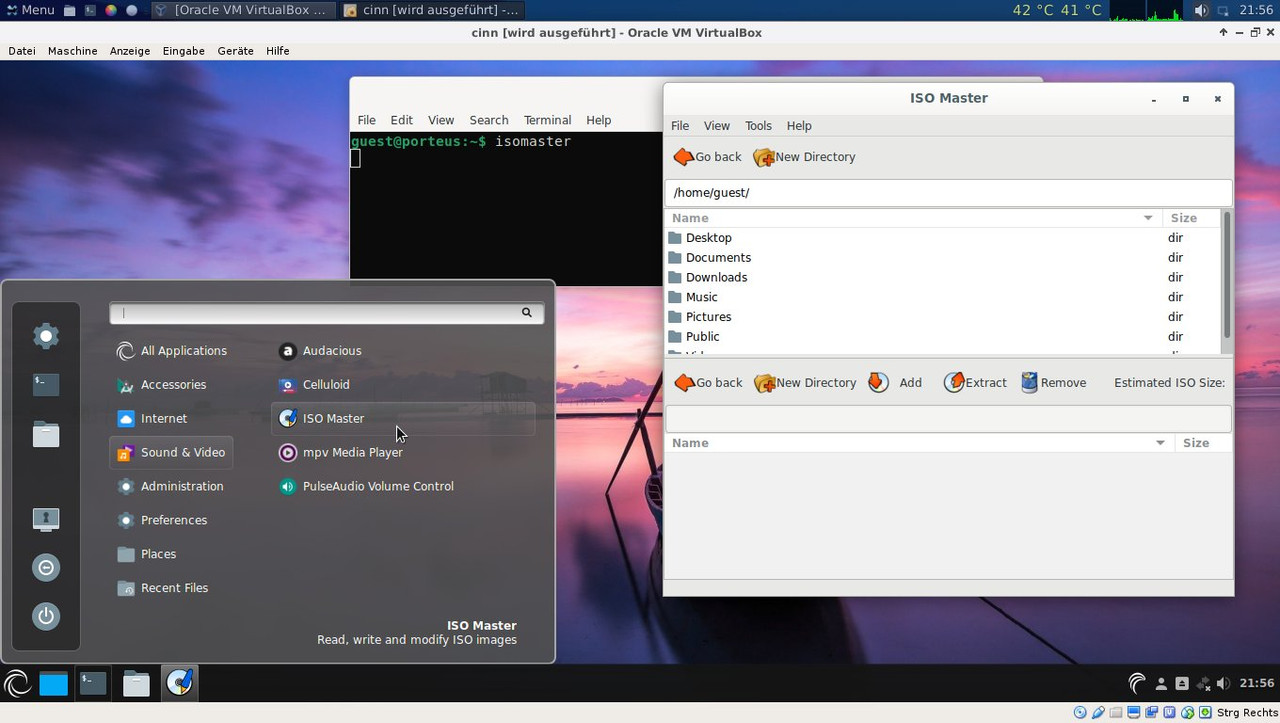
Task: Click the lock screen icon in menu sidebar
Action: (46, 519)
